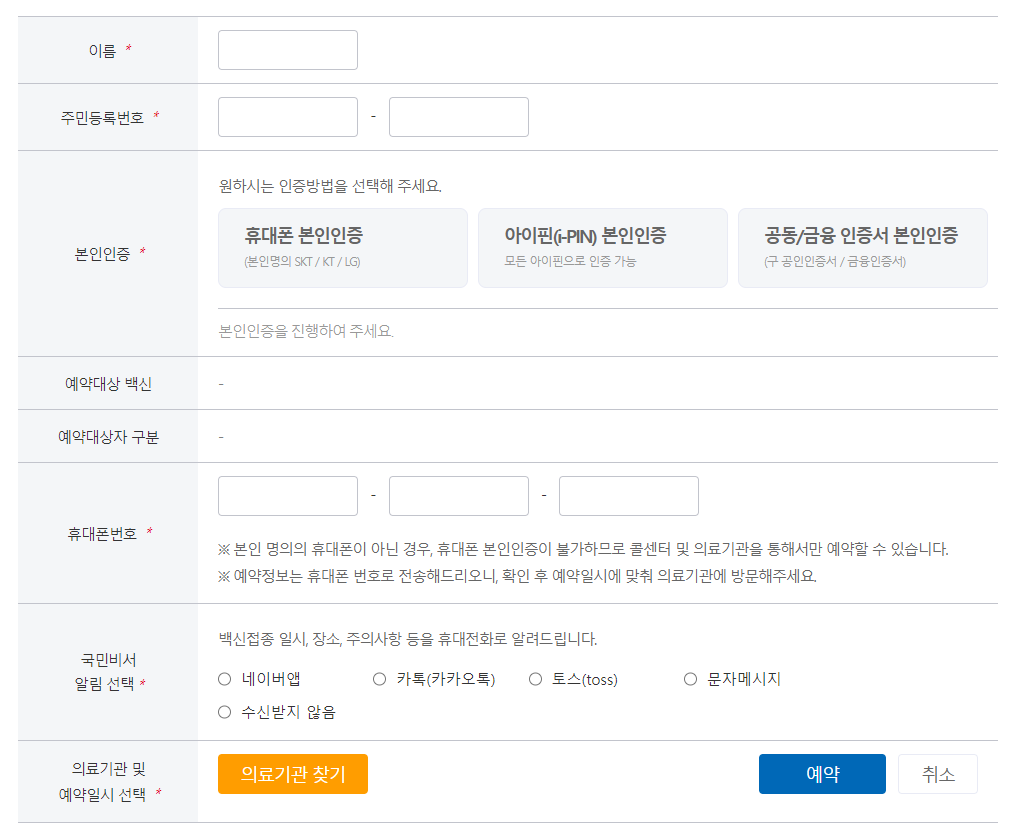1025x837 pixels.
Task: Click the 예약대상 백신 label
Action: (109, 384)
